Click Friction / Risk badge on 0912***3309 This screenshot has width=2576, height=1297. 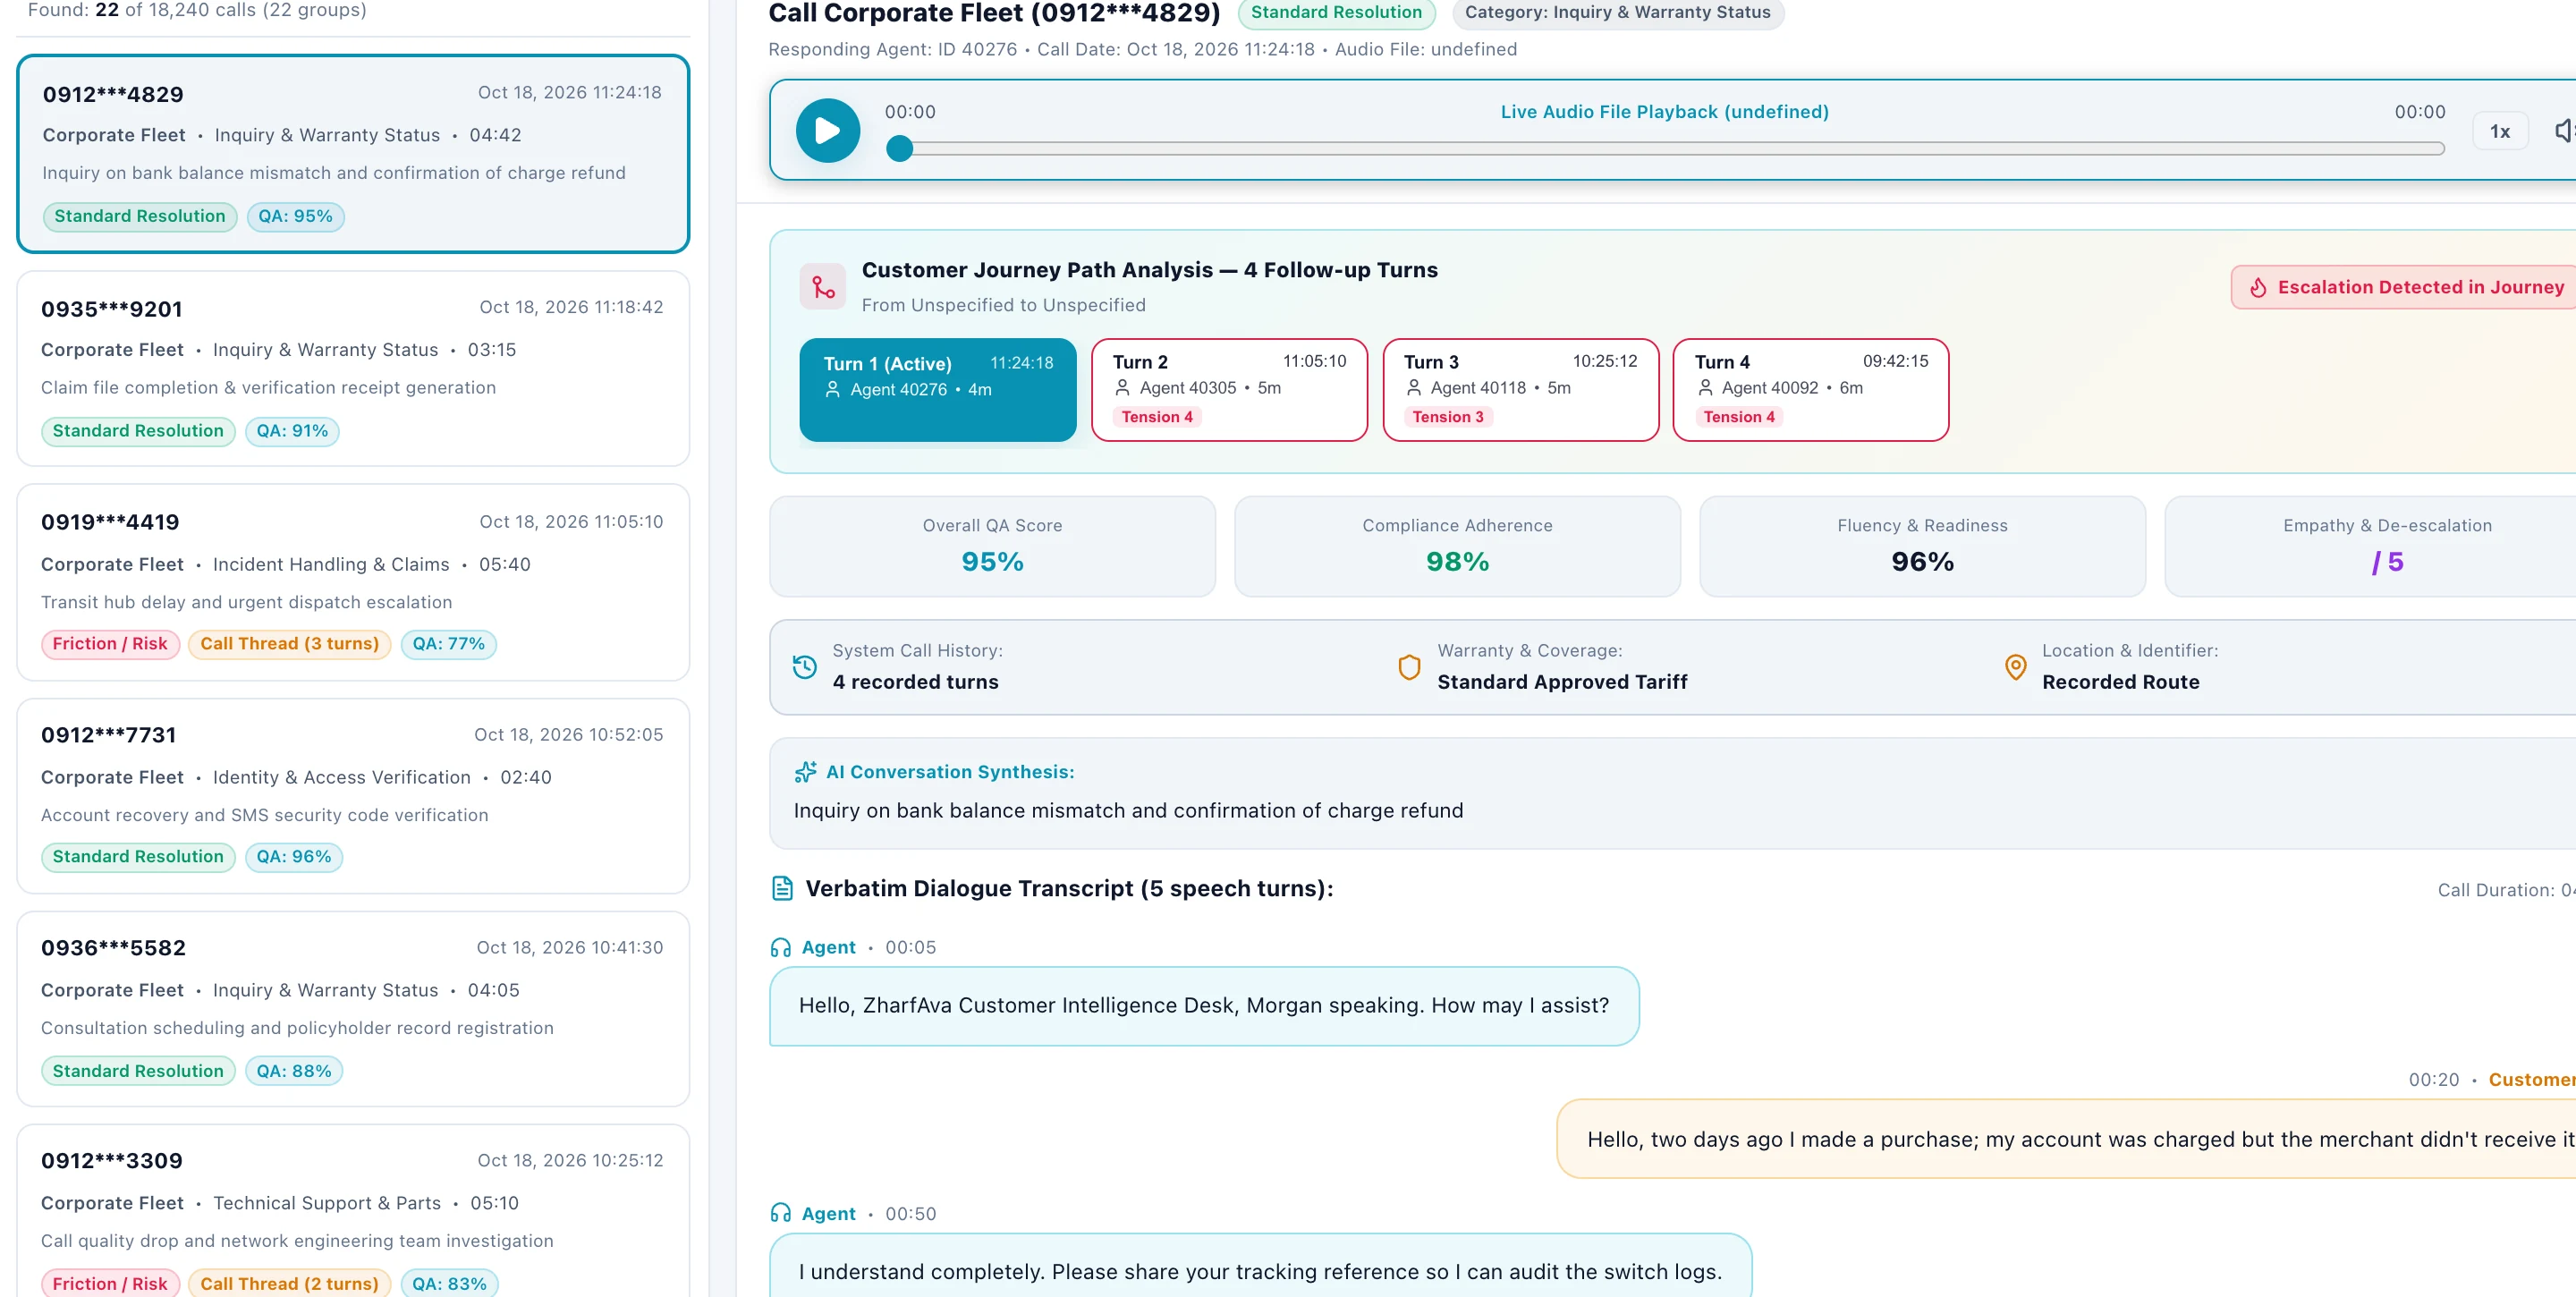(110, 1284)
